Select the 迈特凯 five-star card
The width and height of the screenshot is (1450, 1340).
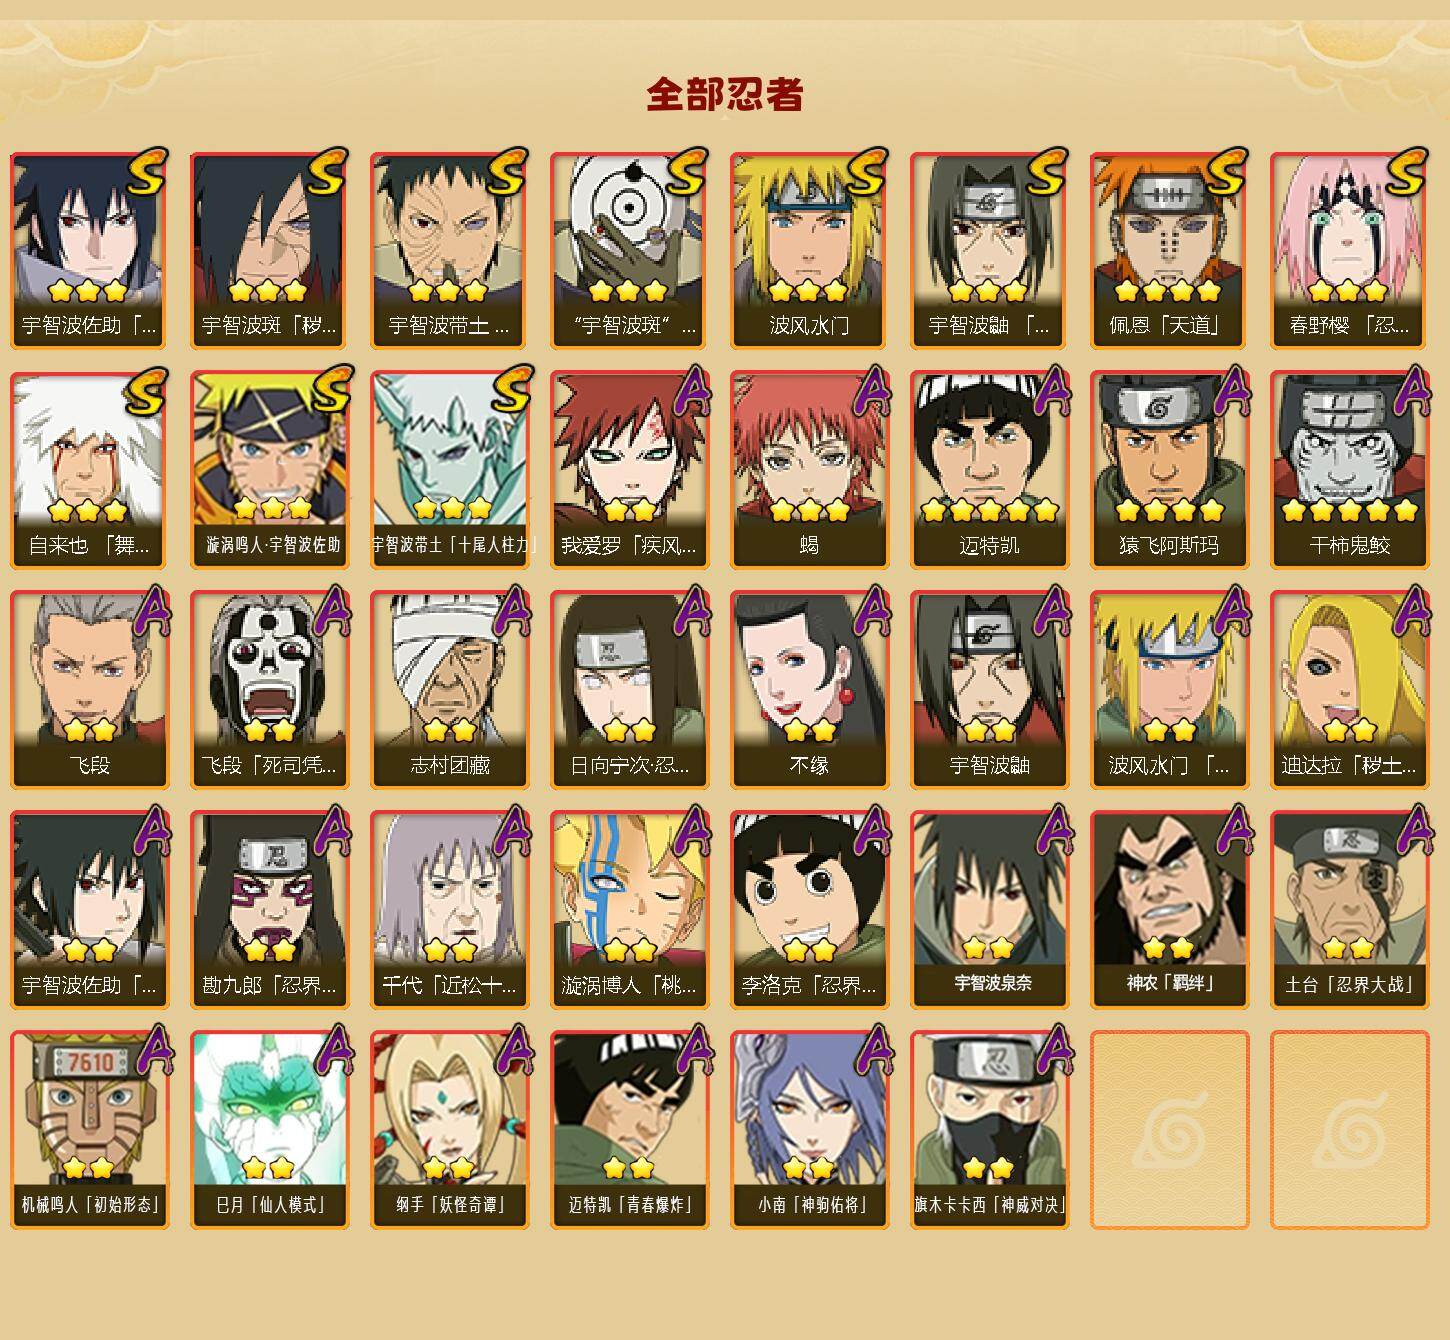coord(989,470)
